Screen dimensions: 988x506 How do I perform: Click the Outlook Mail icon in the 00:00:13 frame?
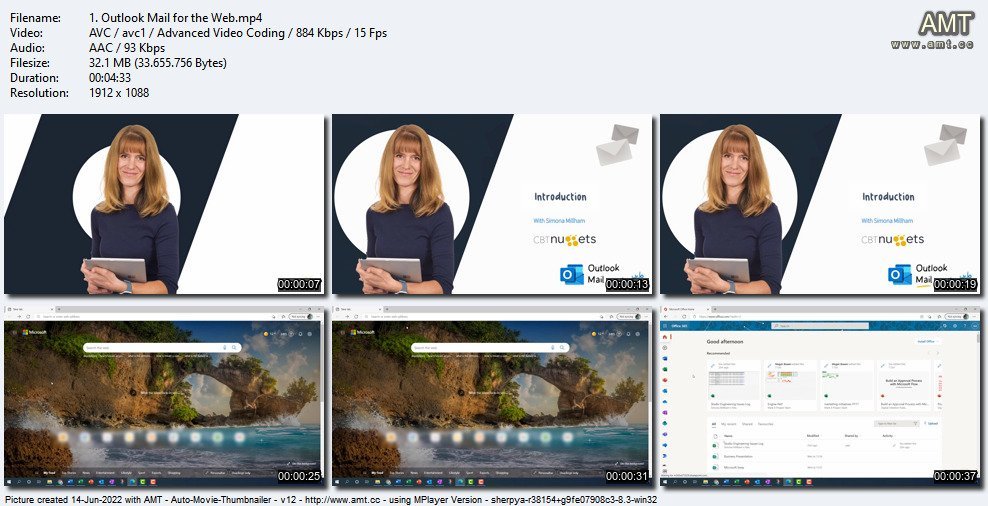click(572, 274)
